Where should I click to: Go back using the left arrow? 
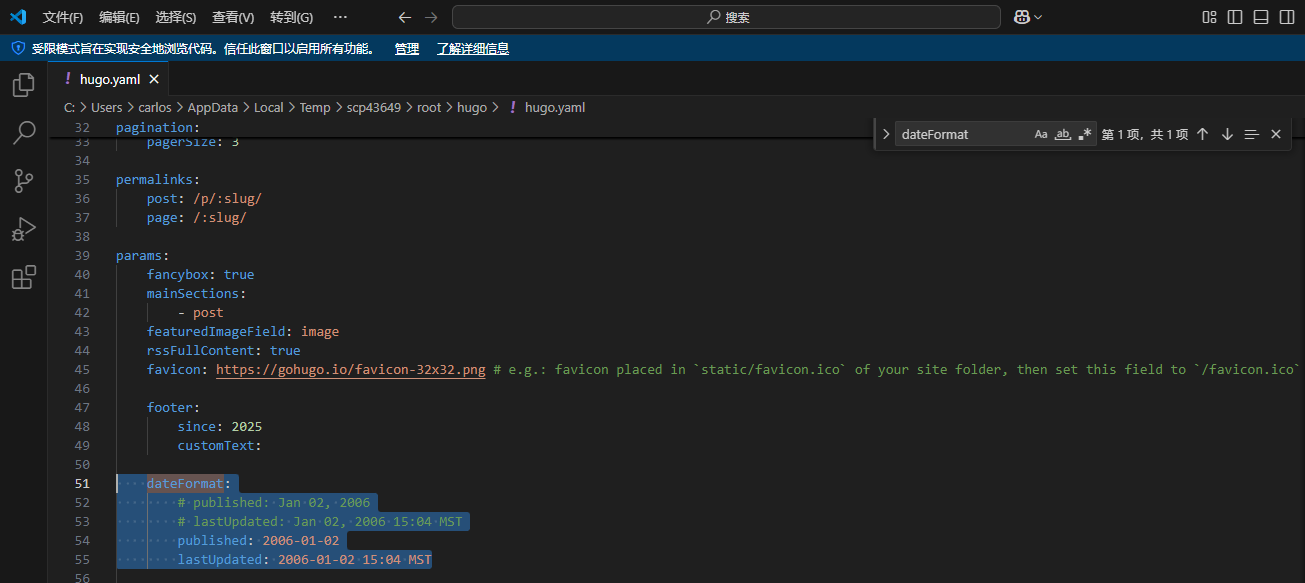pyautogui.click(x=404, y=17)
